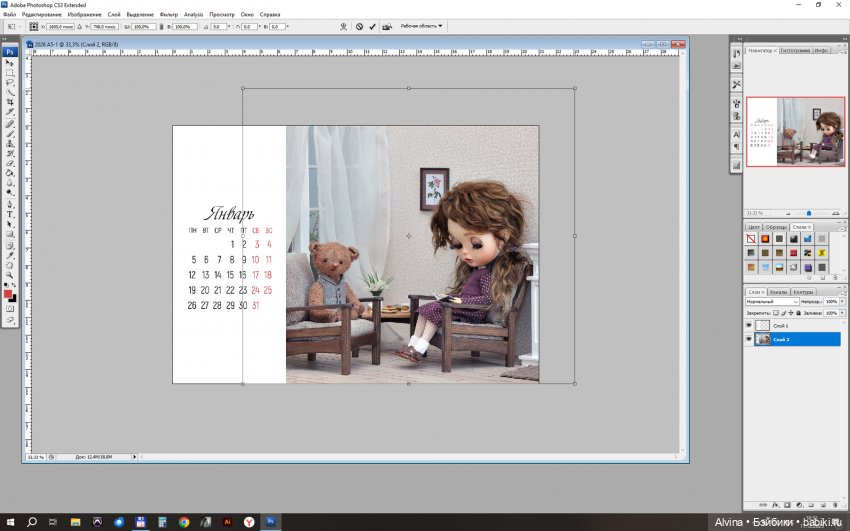Hide layer Слой 1 via eye icon
850x531 pixels.
tap(749, 326)
